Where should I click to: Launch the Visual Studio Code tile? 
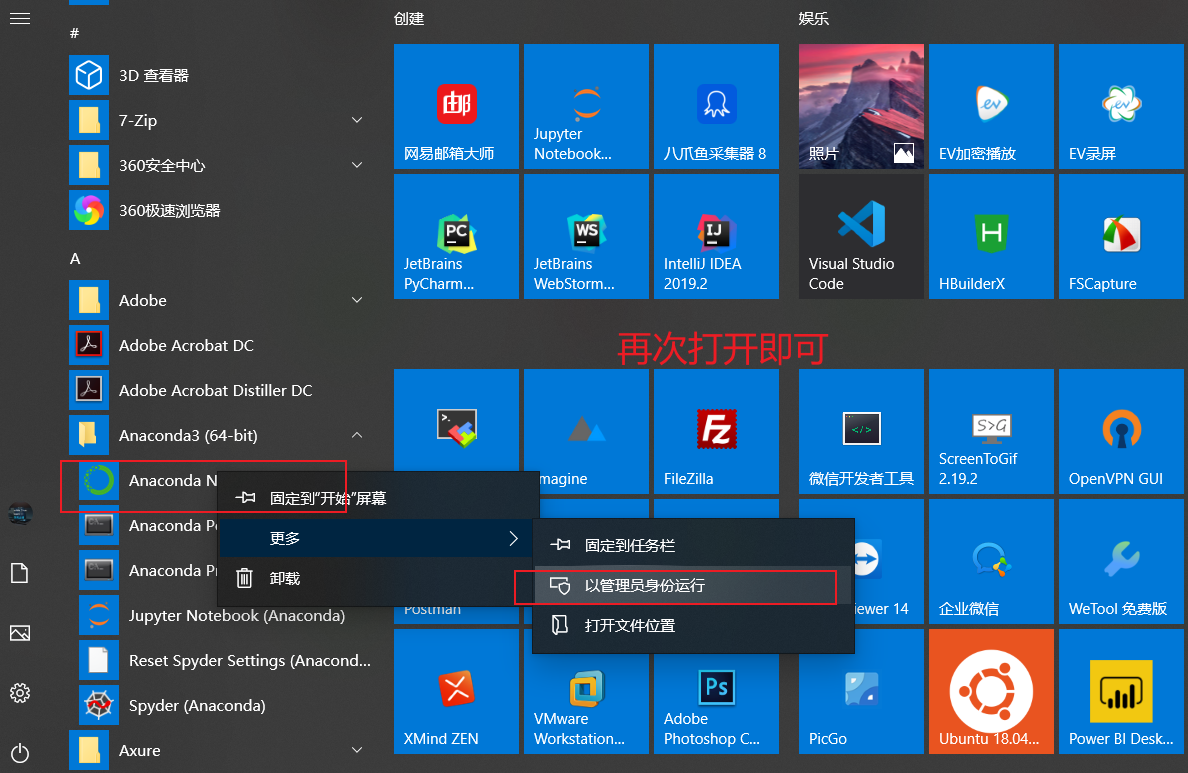(861, 236)
